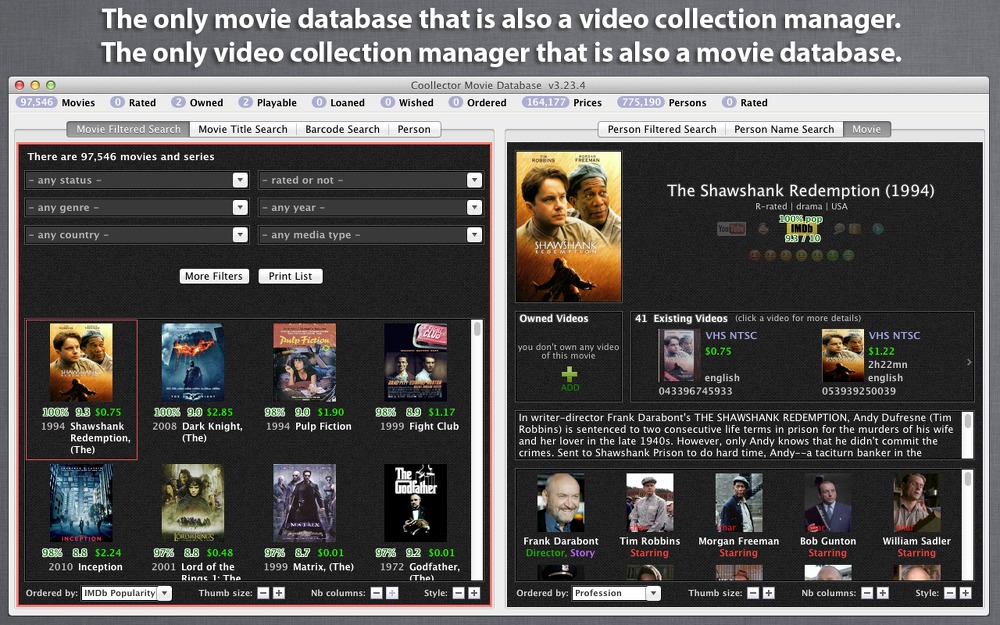Show next existing videos with right chevron
This screenshot has height=625, width=1000.
tap(969, 362)
